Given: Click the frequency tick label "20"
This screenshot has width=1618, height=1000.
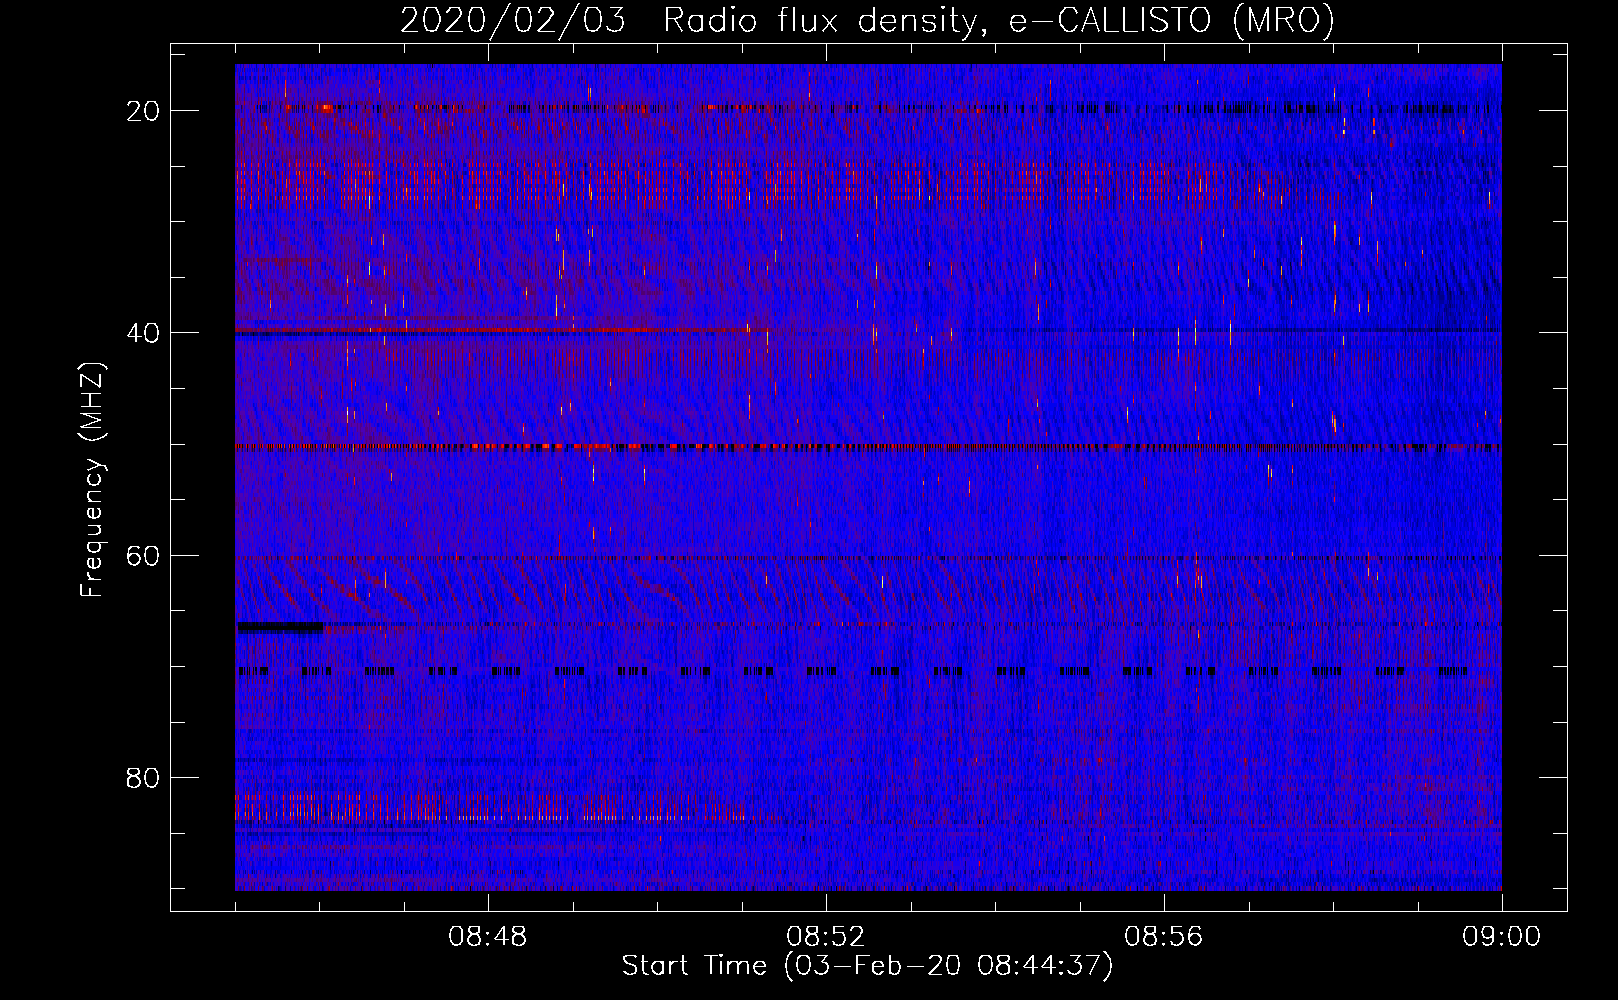Looking at the screenshot, I should [x=143, y=111].
